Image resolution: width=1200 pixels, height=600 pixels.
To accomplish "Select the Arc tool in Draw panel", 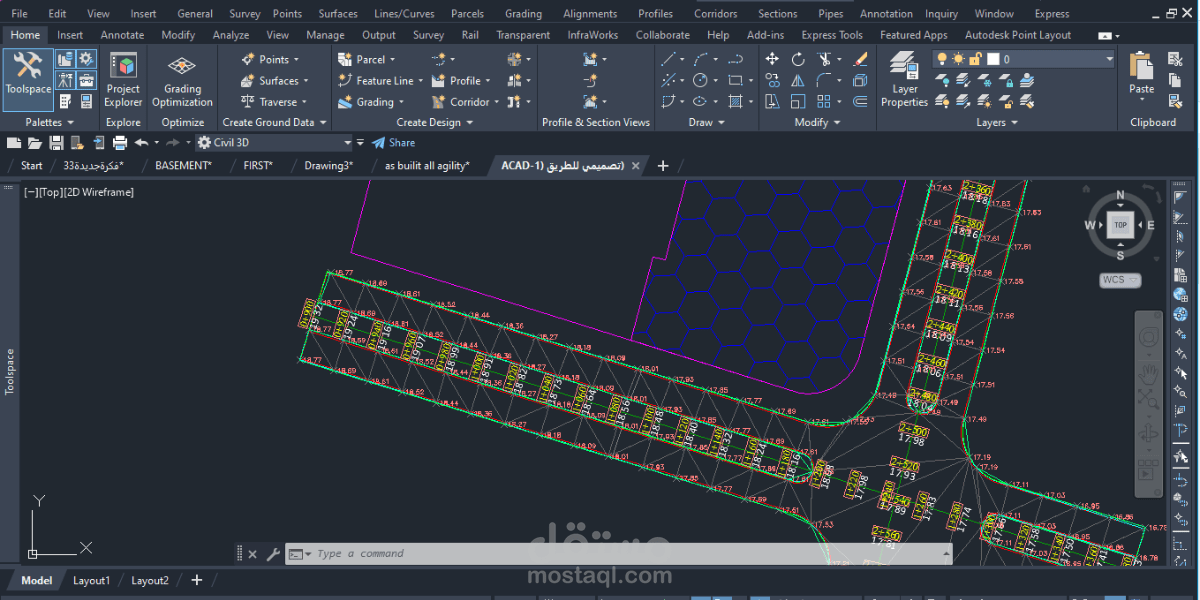I will tap(701, 59).
